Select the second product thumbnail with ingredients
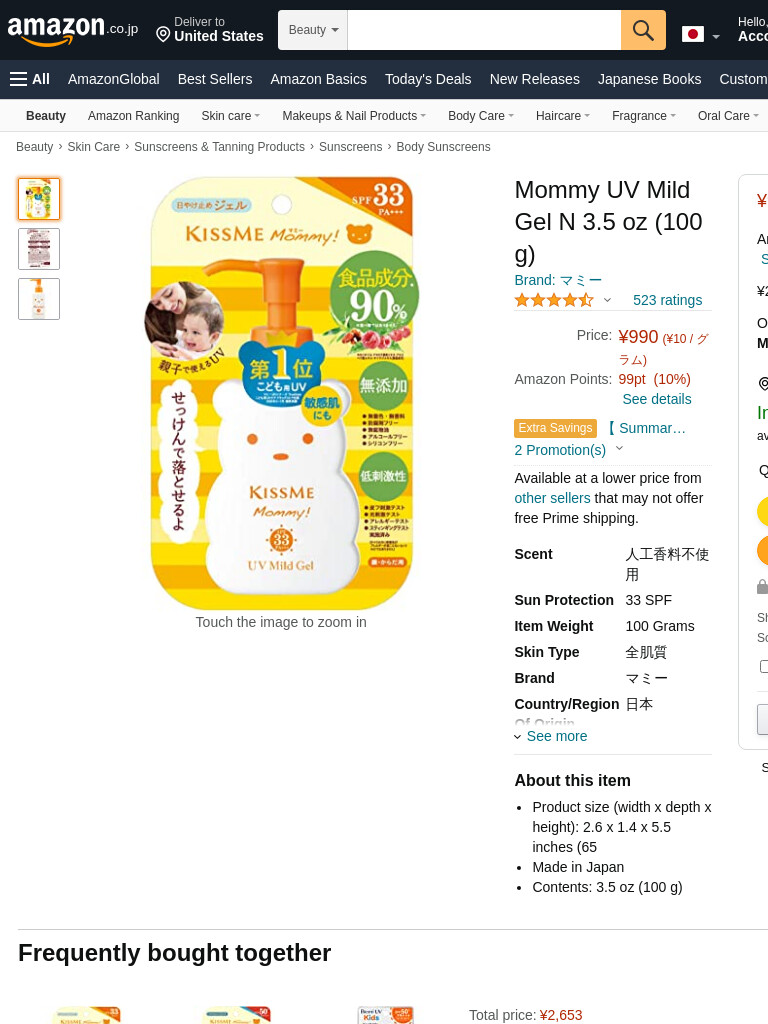768x1024 pixels. click(x=39, y=249)
